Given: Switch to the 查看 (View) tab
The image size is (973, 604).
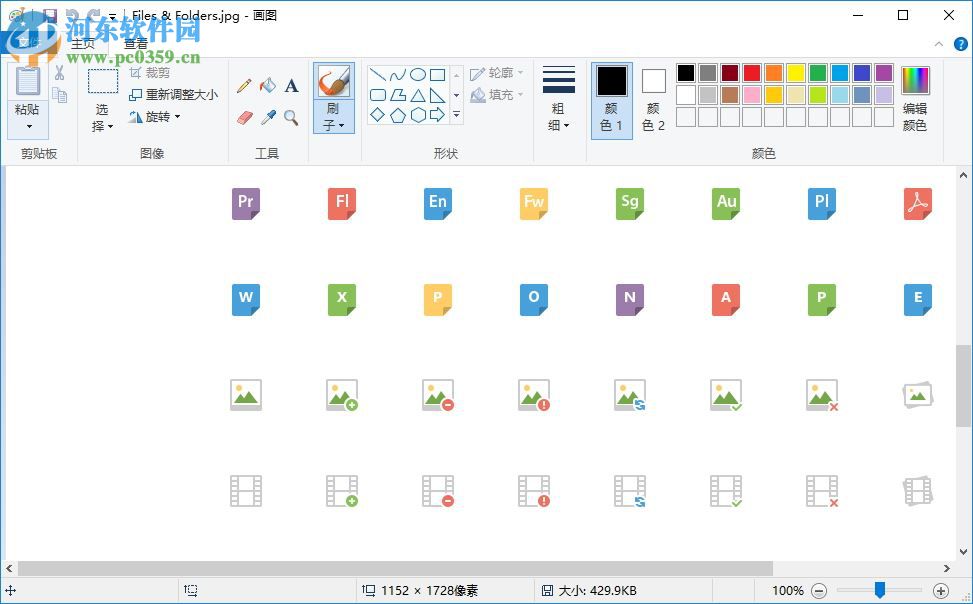Looking at the screenshot, I should 138,44.
